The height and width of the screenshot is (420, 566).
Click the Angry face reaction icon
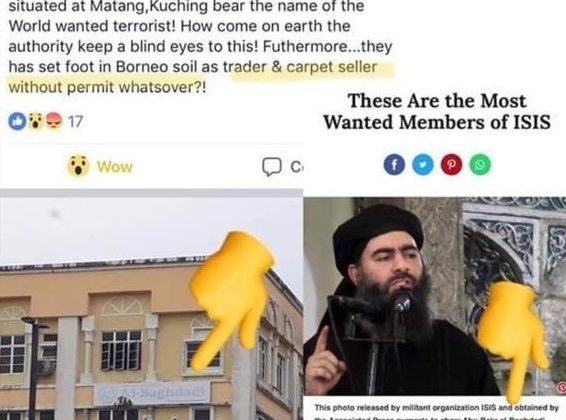[x=53, y=122]
